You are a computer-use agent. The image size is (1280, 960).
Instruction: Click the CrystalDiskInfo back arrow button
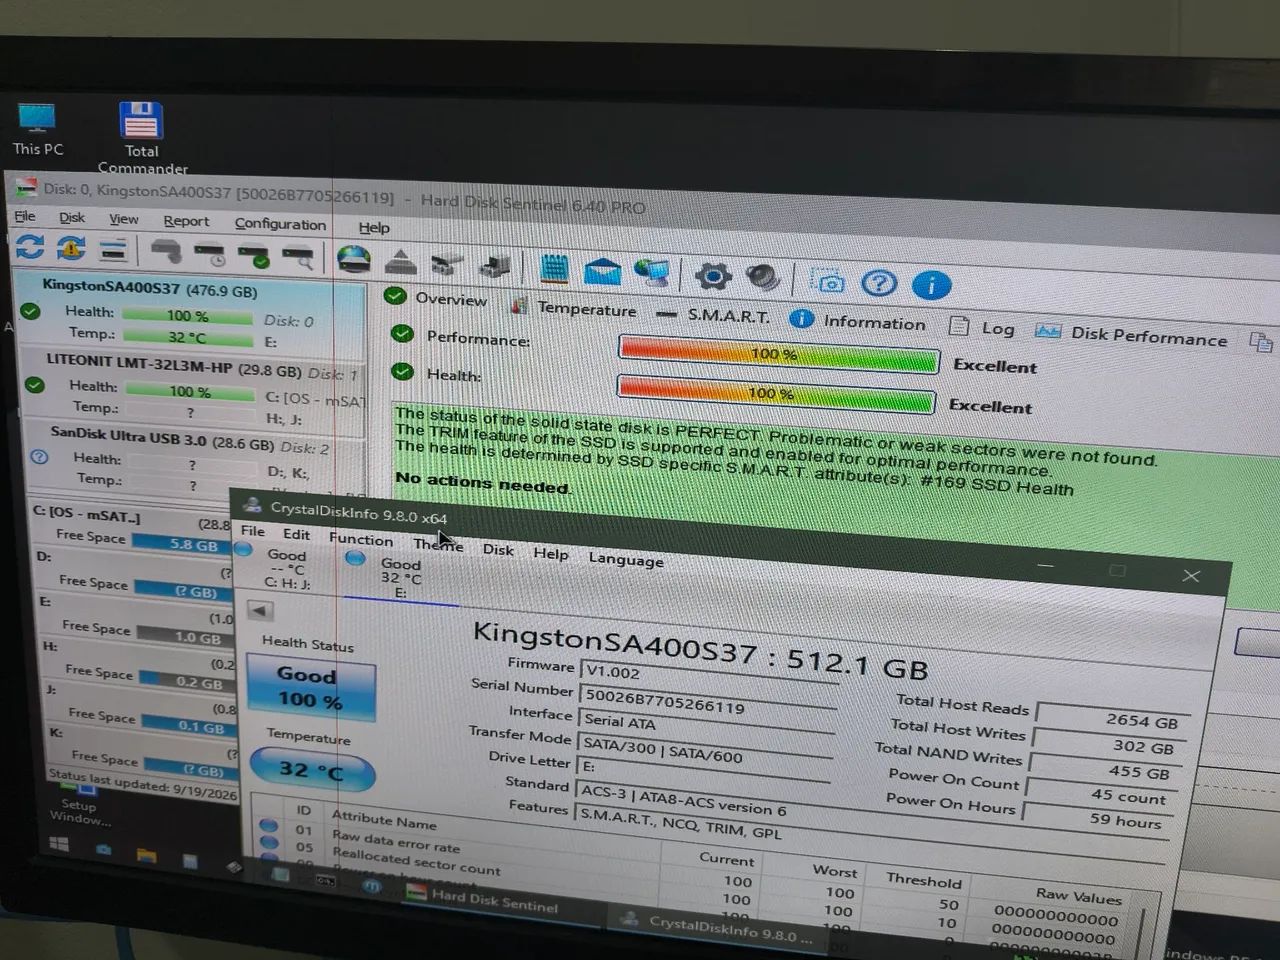[x=259, y=610]
